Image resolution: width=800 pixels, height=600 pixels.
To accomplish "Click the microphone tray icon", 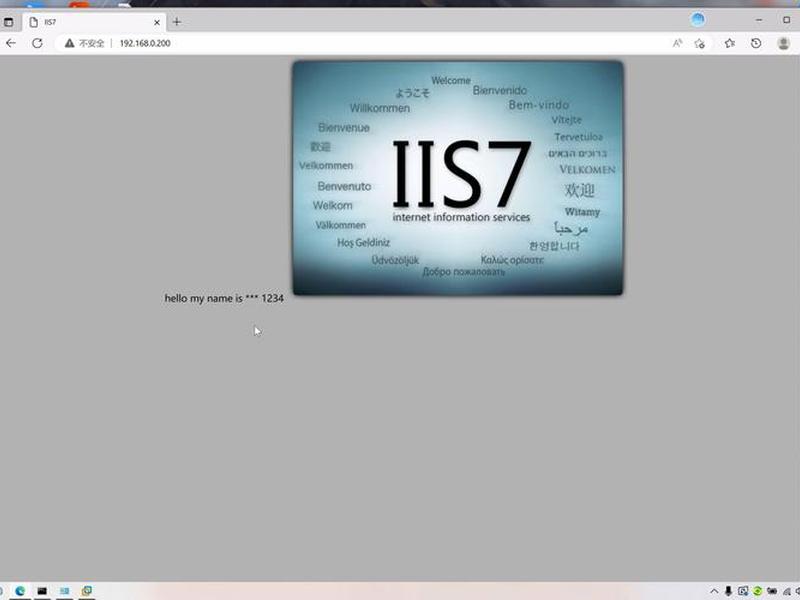I will point(728,591).
